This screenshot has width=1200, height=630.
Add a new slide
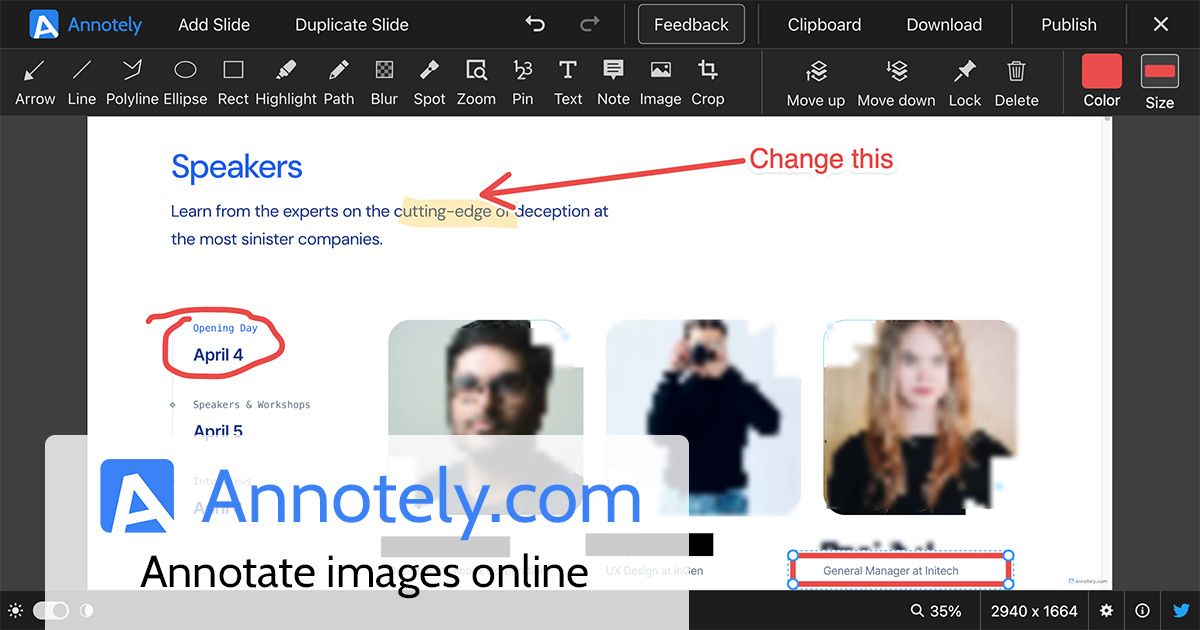point(213,24)
